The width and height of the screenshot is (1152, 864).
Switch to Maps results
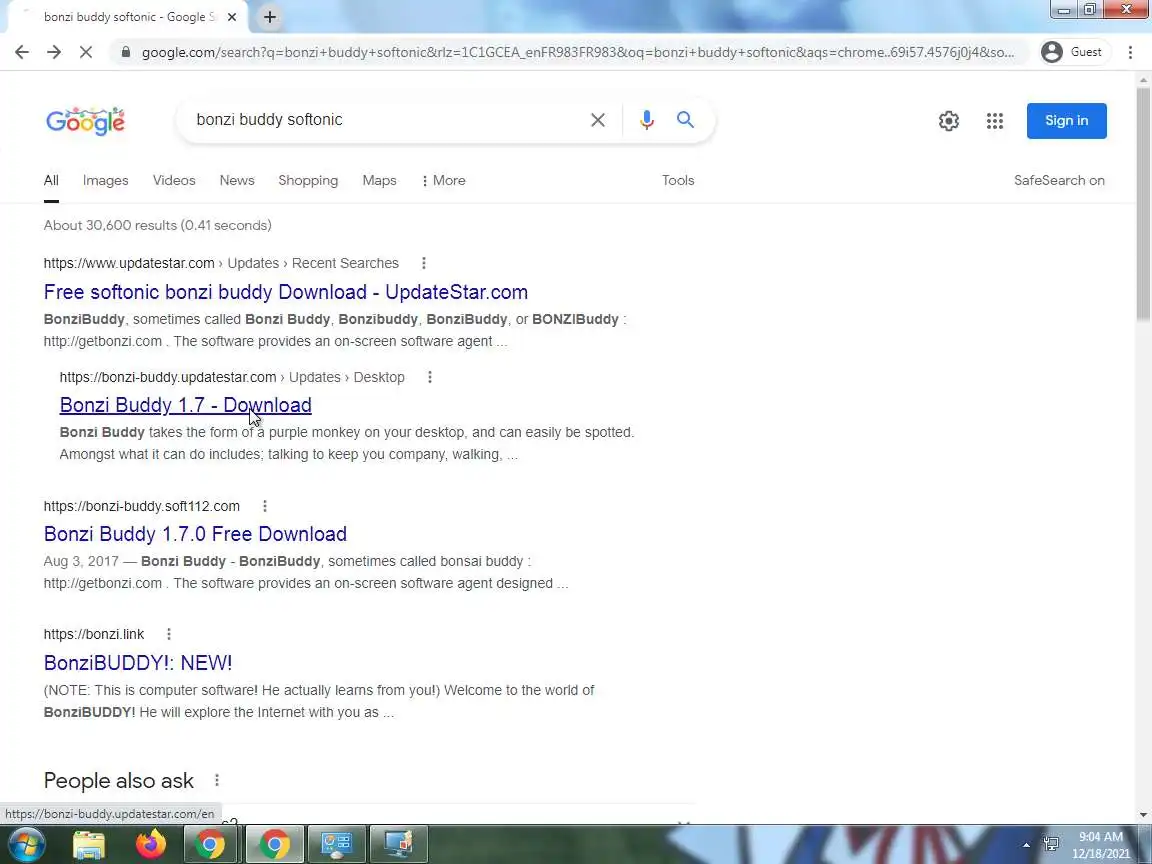tap(379, 181)
